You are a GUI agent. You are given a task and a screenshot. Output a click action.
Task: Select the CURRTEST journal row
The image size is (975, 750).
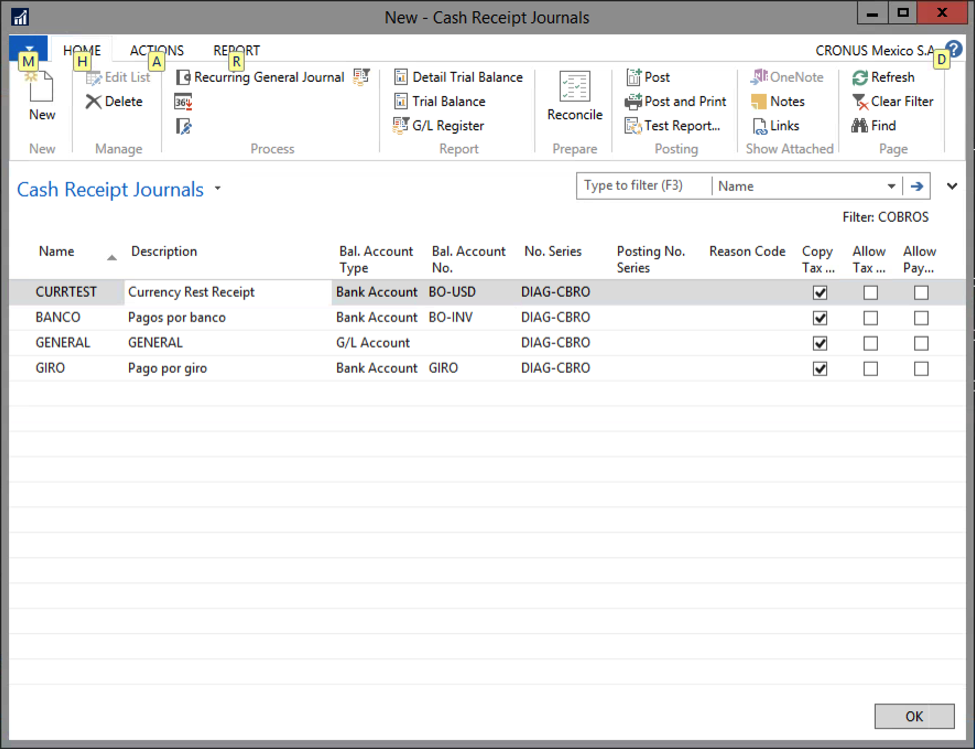(x=487, y=292)
